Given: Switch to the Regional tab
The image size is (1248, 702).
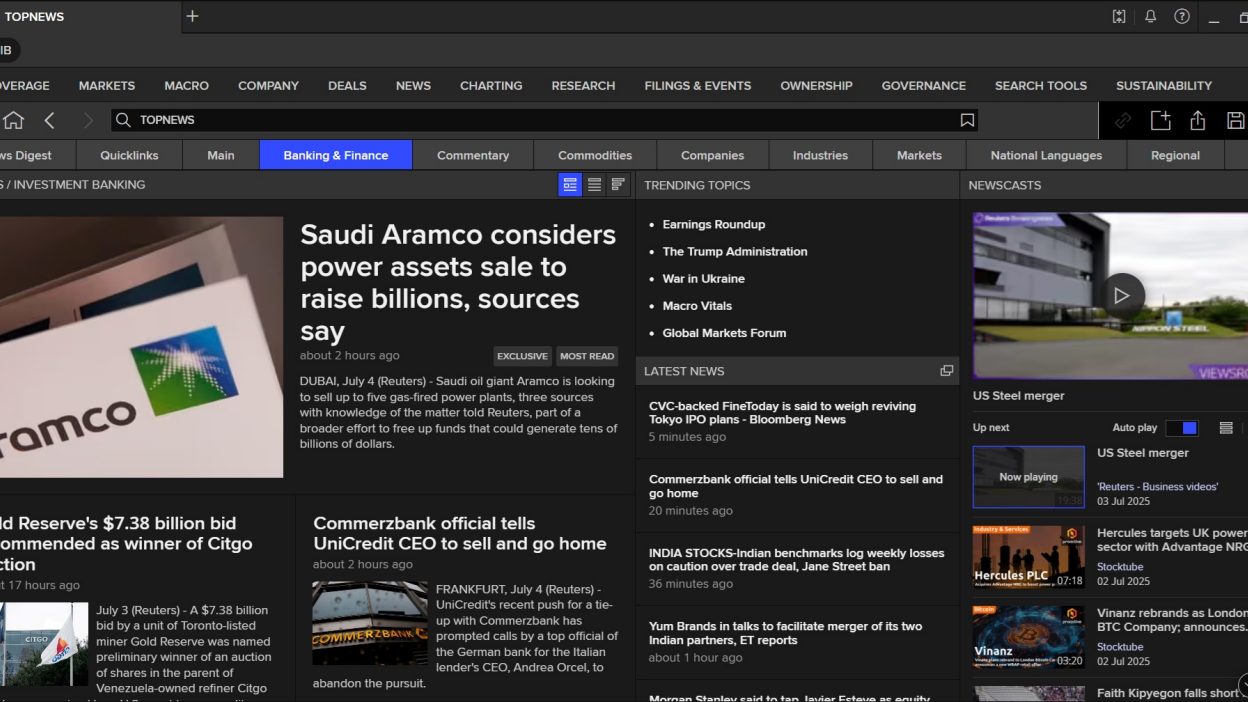Looking at the screenshot, I should 1175,155.
